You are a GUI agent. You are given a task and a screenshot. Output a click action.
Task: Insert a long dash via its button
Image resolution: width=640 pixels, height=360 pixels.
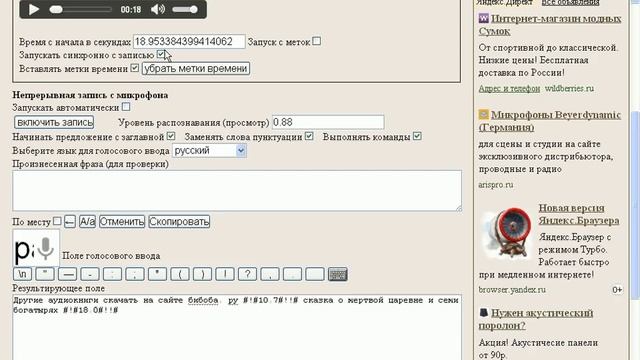coord(68,274)
